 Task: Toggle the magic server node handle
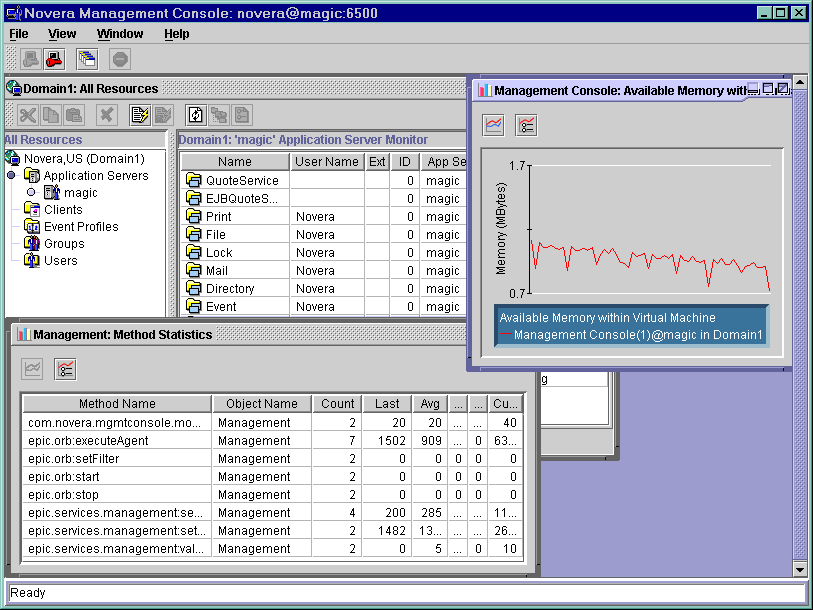(x=31, y=192)
